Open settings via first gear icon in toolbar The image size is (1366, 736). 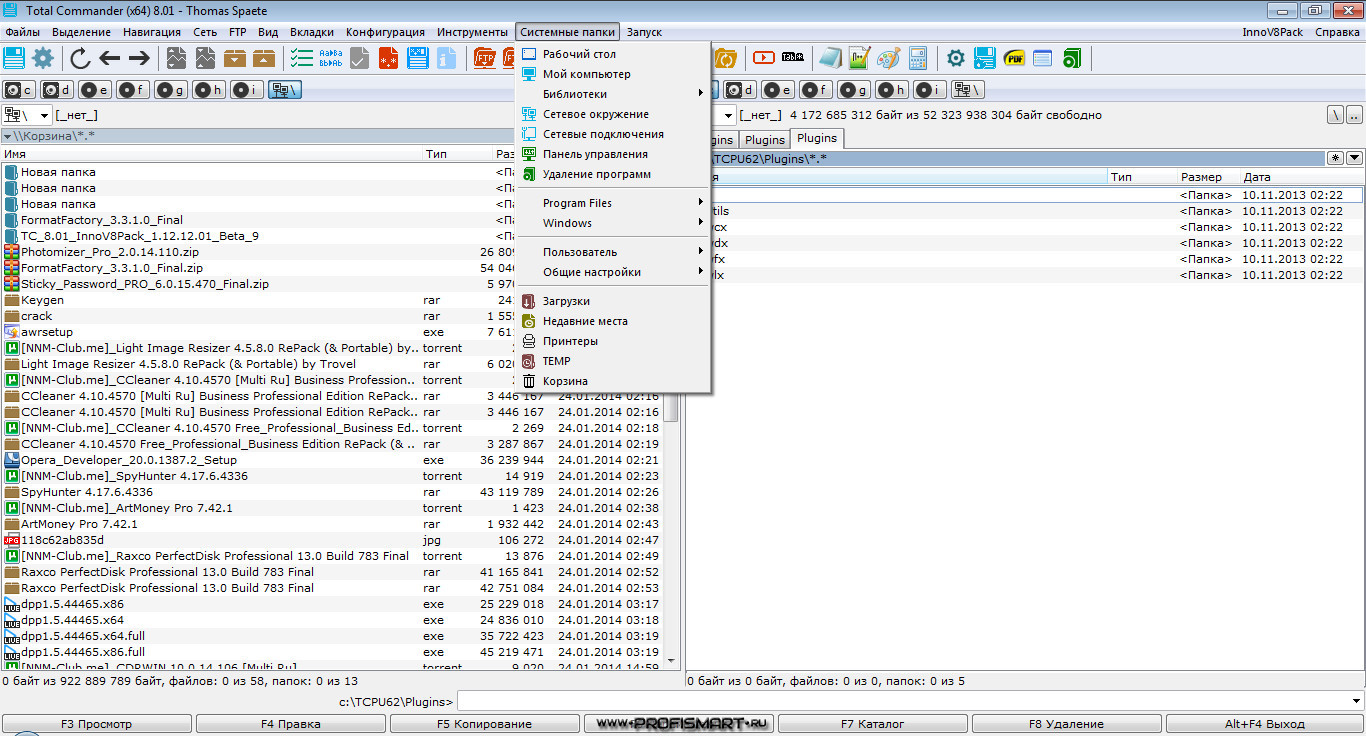click(43, 58)
